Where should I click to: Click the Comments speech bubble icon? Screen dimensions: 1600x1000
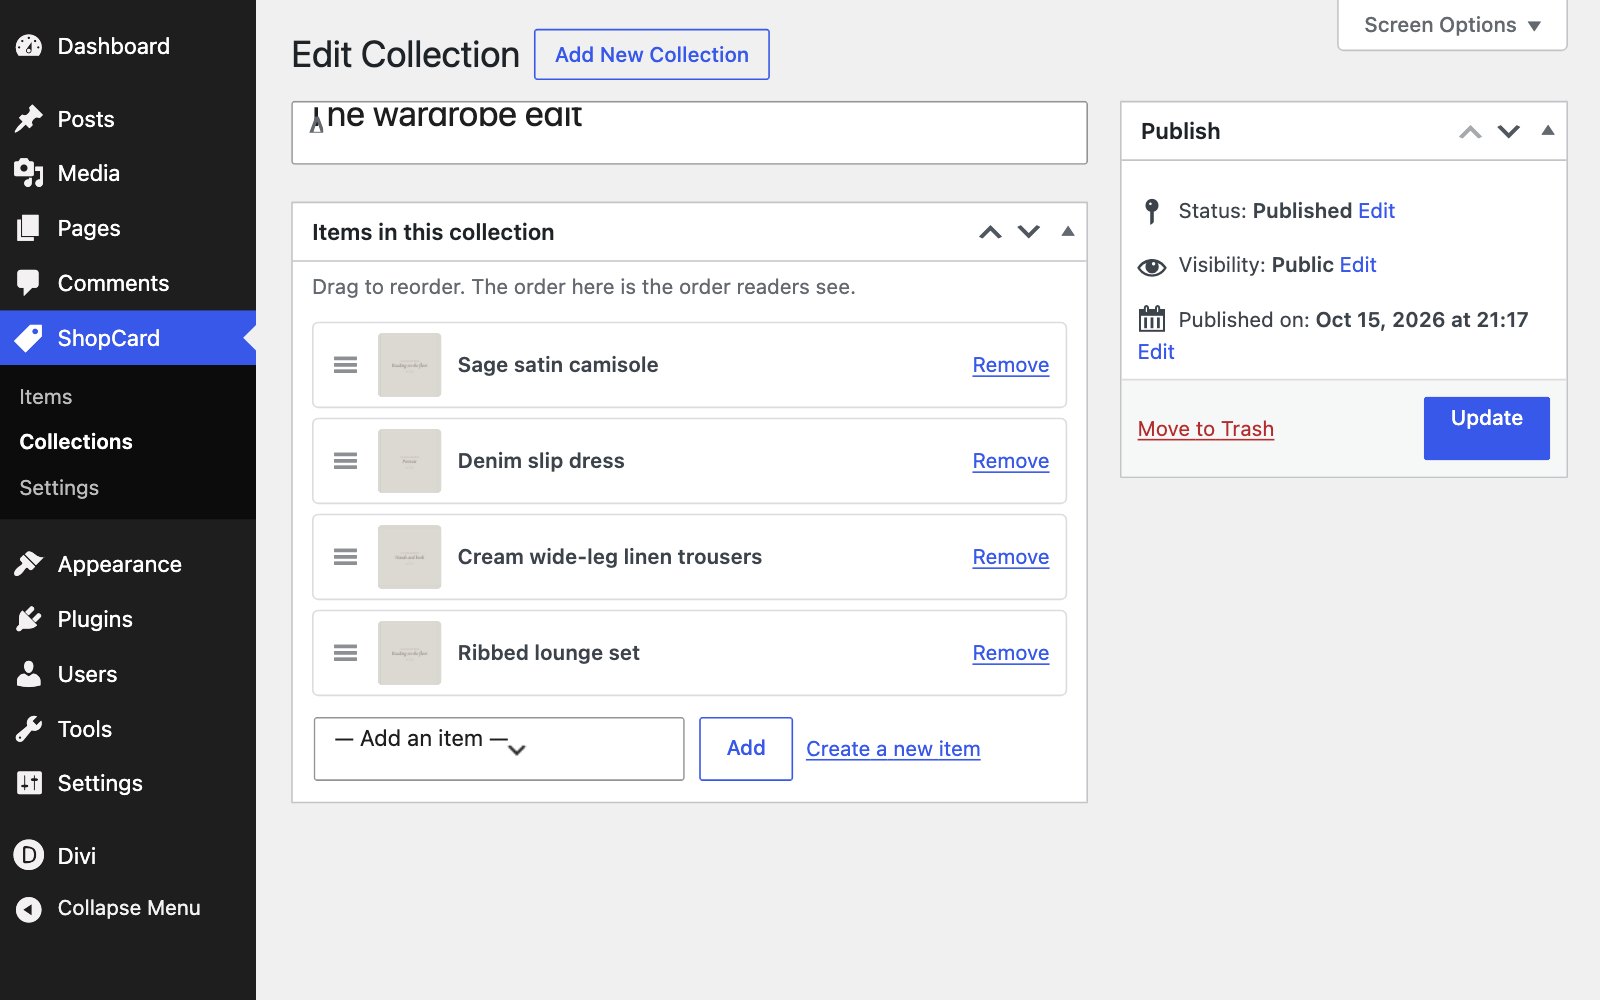29,283
